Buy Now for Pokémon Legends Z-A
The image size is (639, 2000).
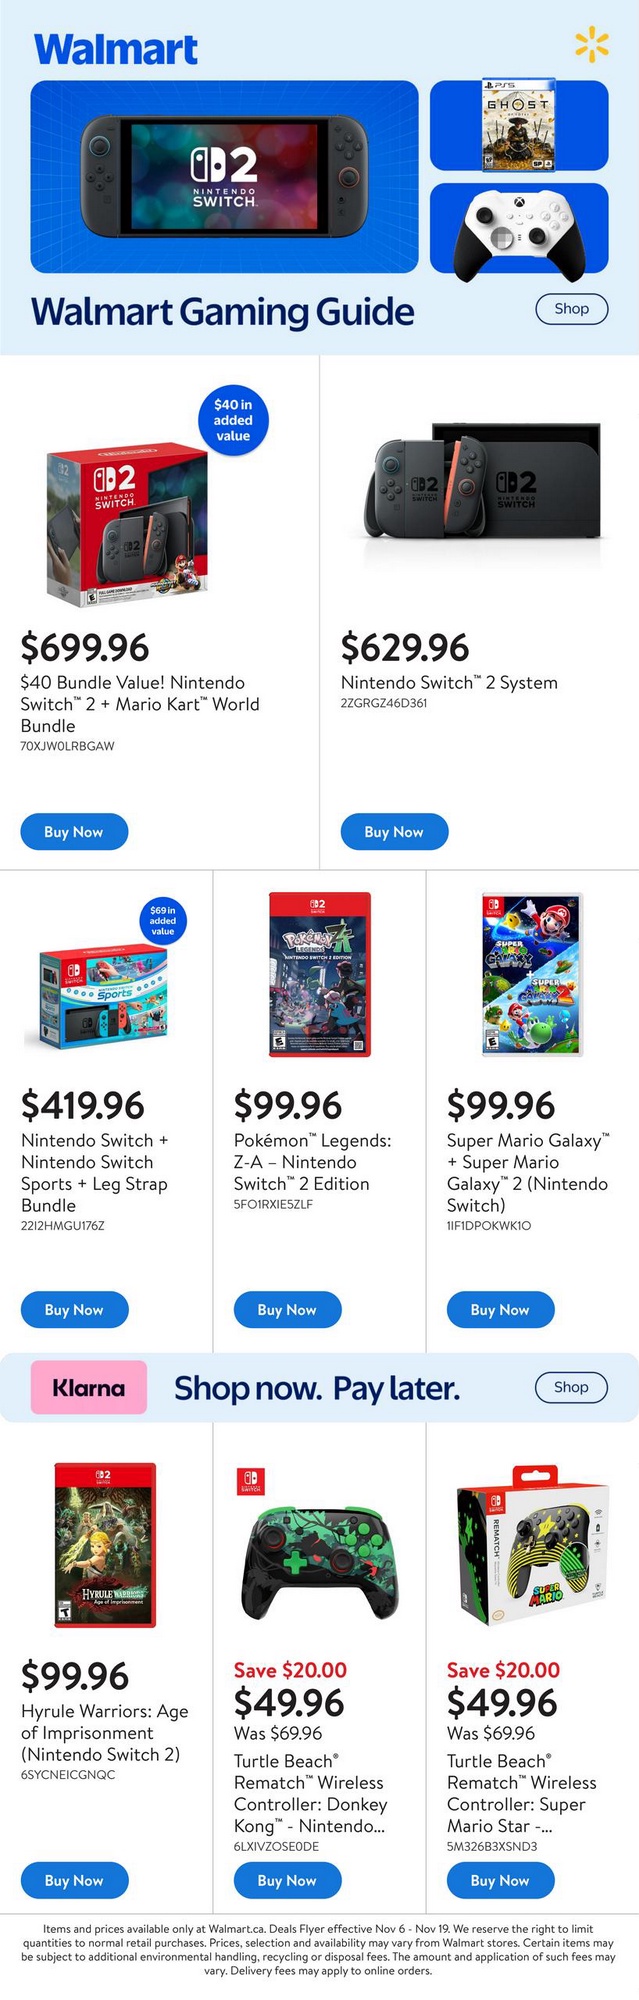(287, 1310)
